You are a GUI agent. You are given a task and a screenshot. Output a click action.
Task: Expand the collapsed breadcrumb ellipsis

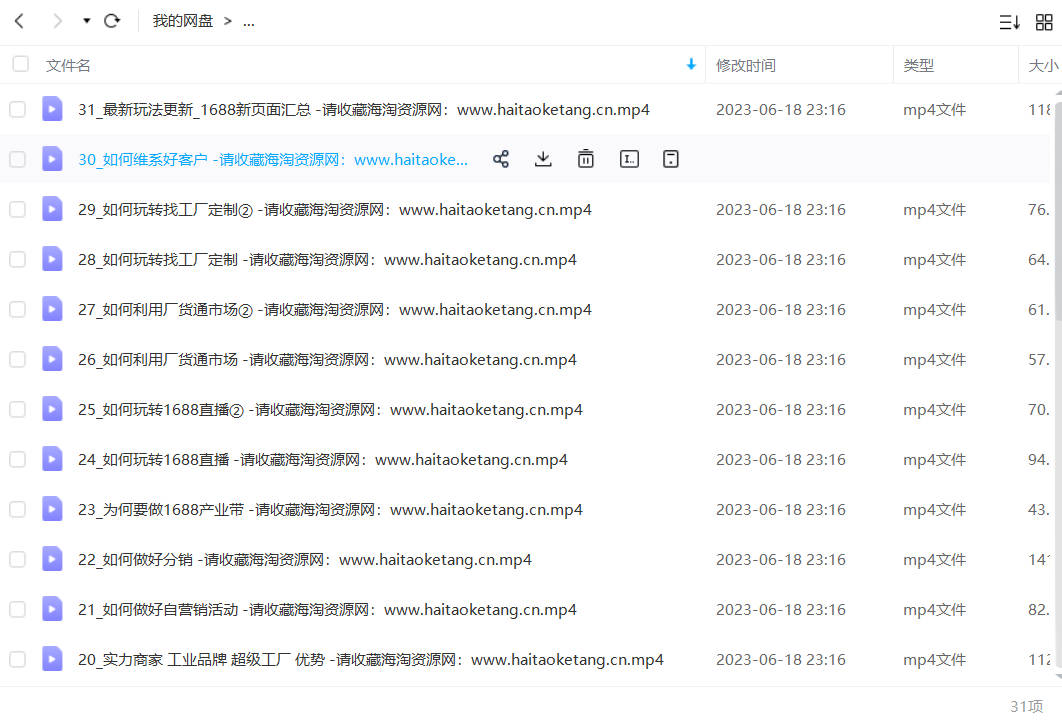[x=249, y=22]
